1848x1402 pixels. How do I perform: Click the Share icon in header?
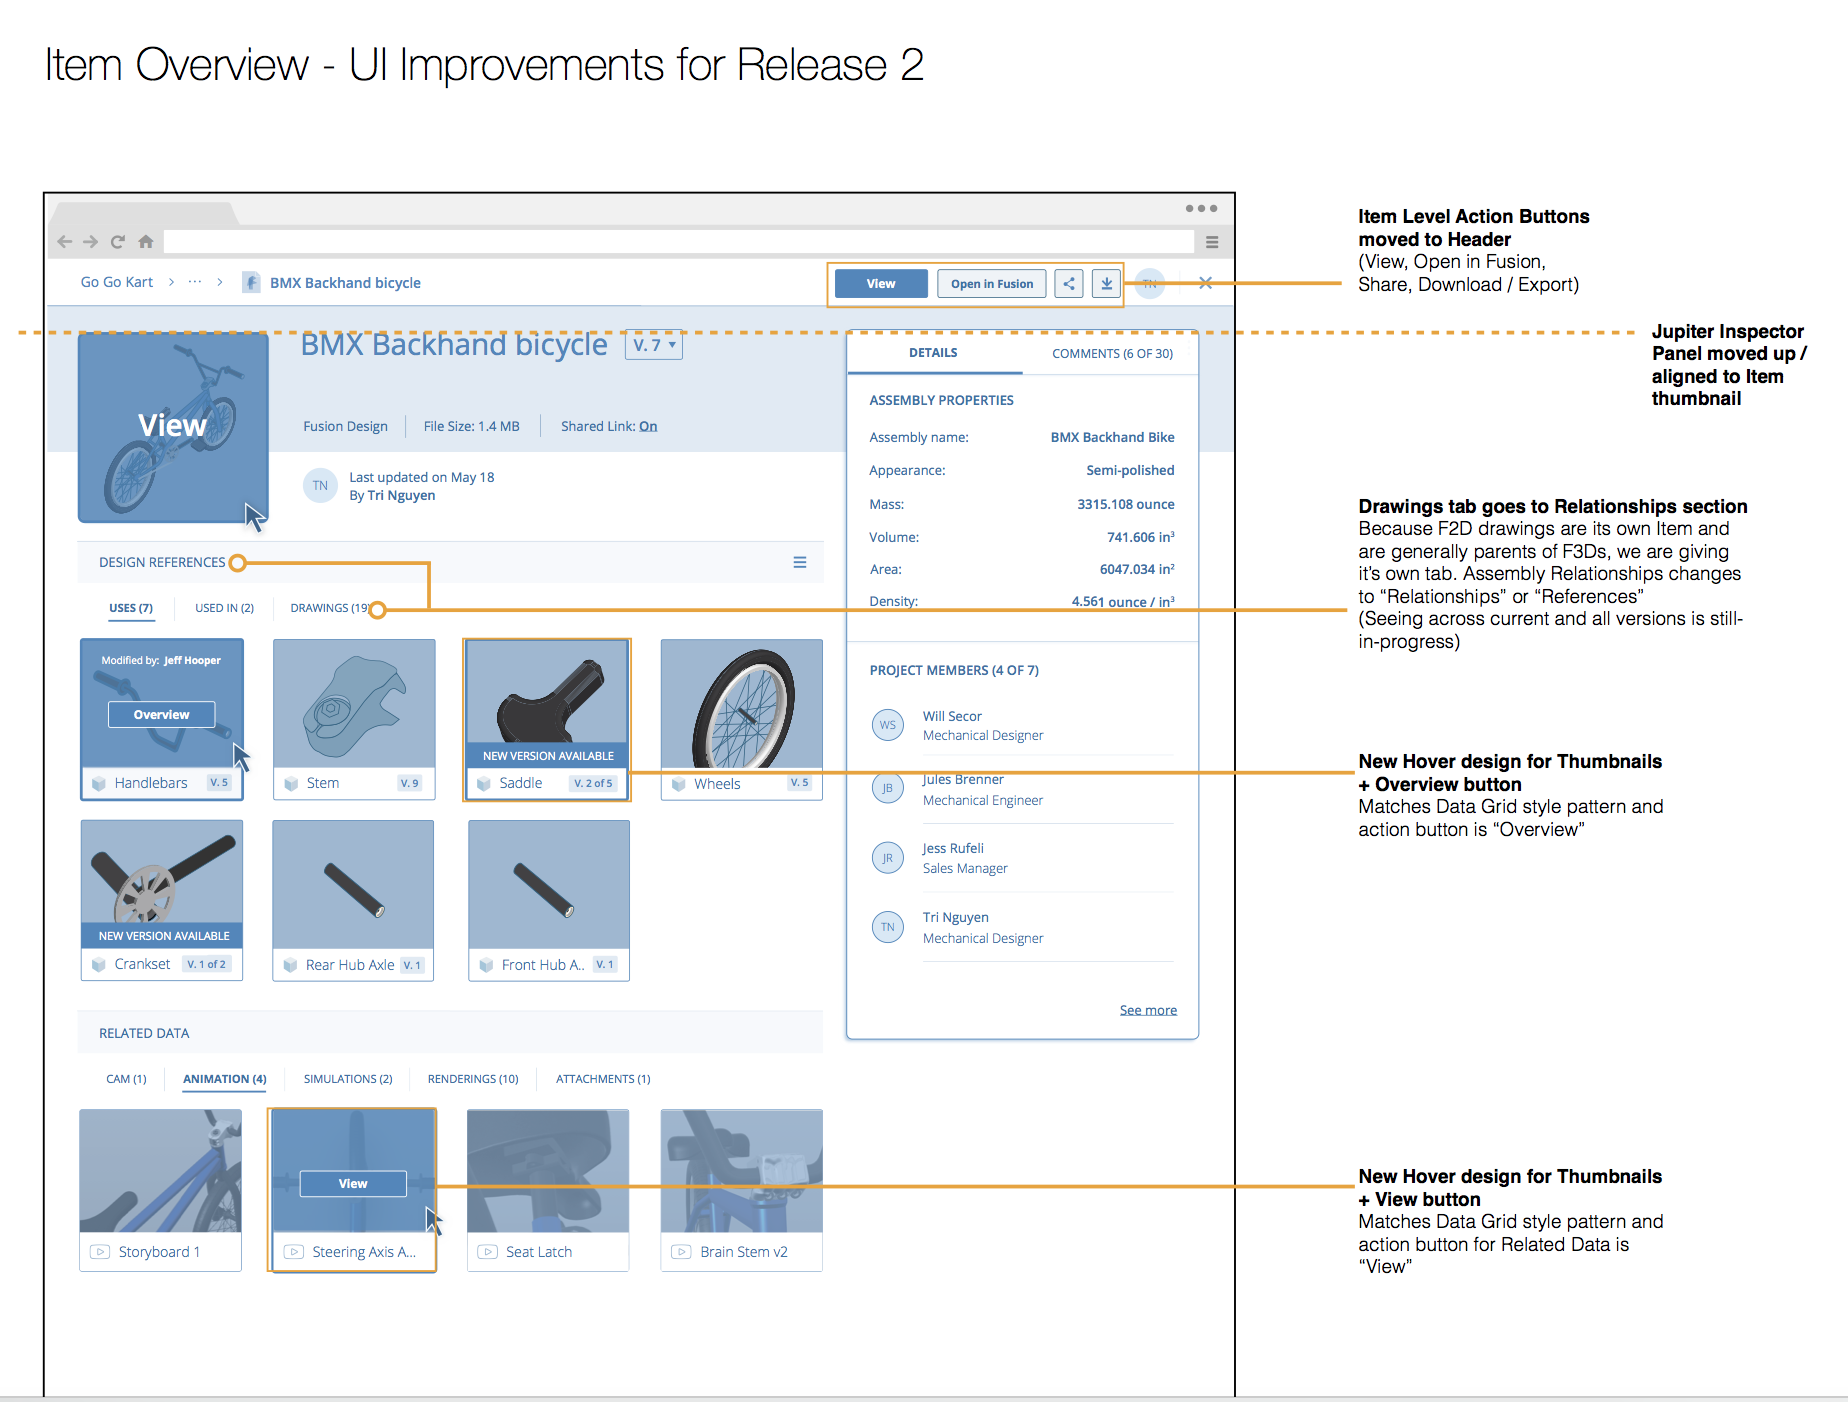pos(1069,284)
